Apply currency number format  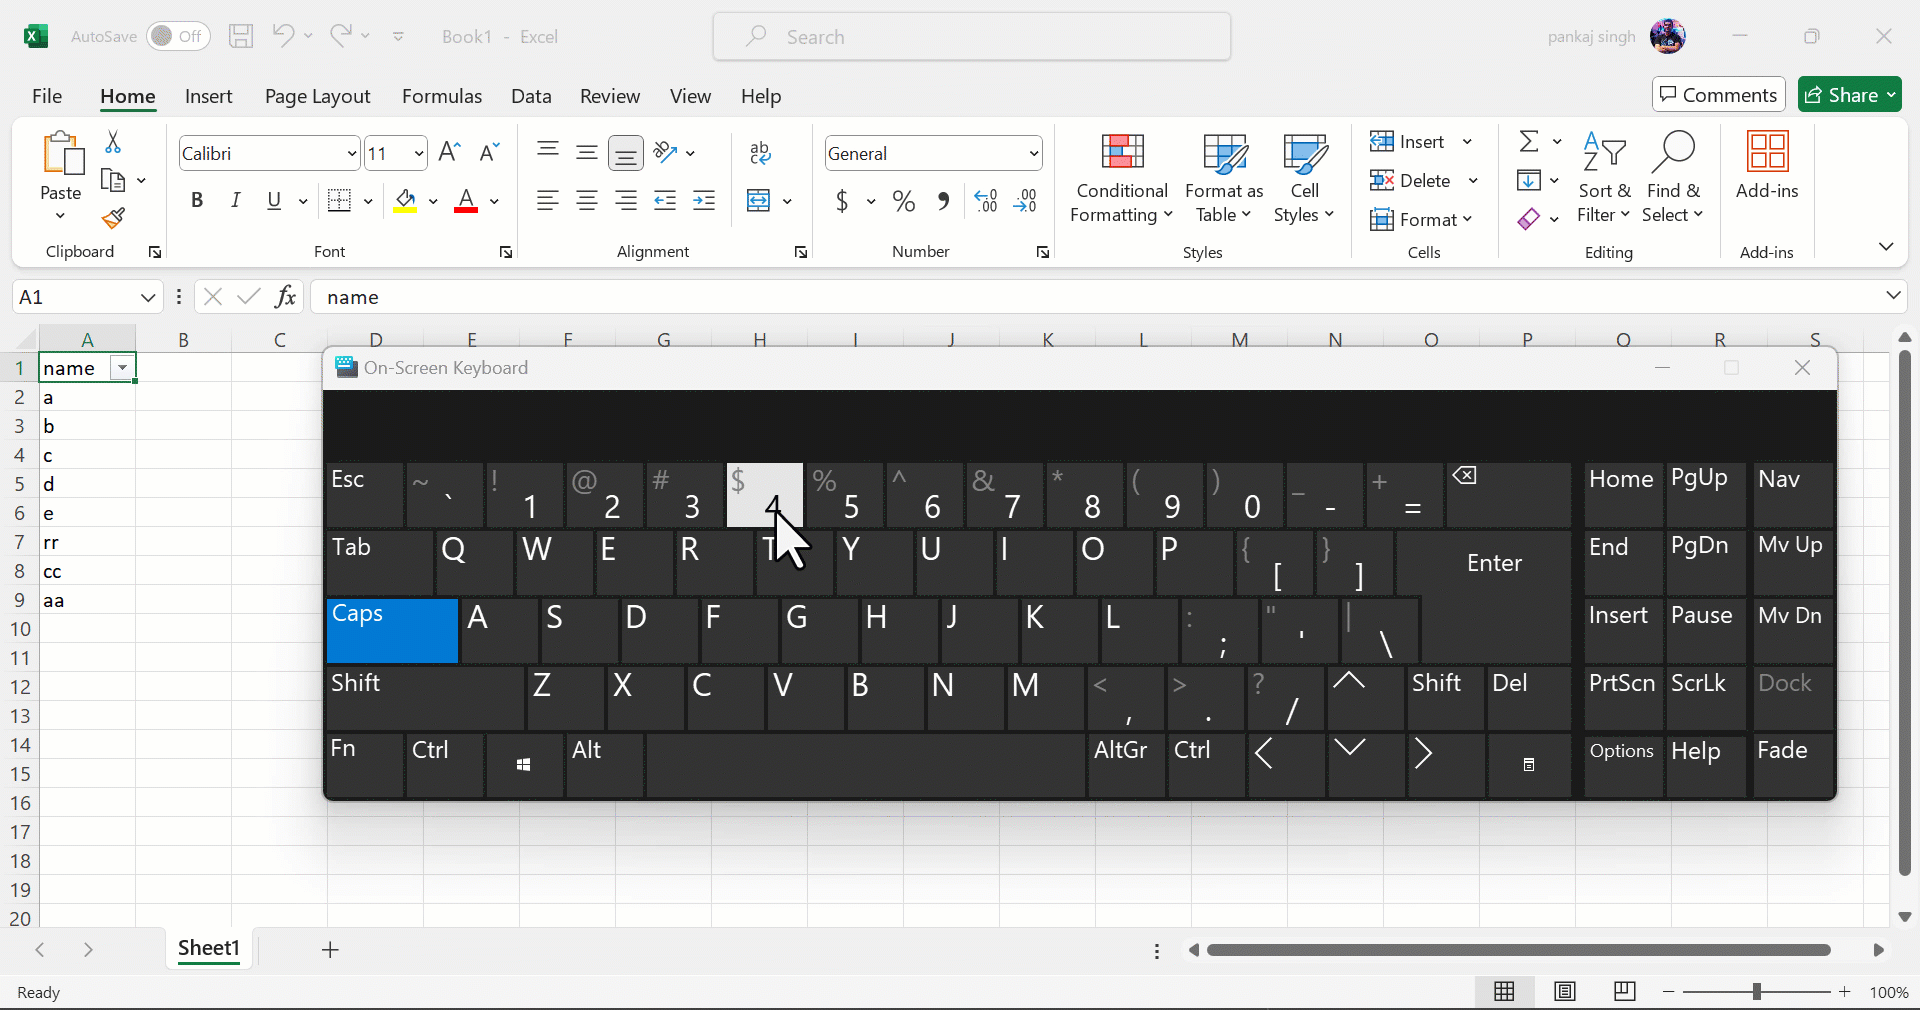click(843, 200)
